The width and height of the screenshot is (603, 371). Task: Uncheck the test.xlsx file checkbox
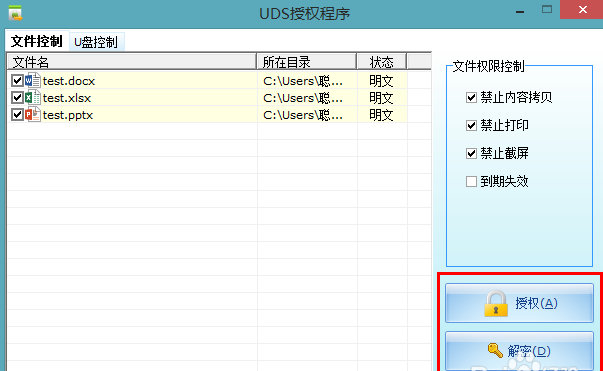[17, 98]
